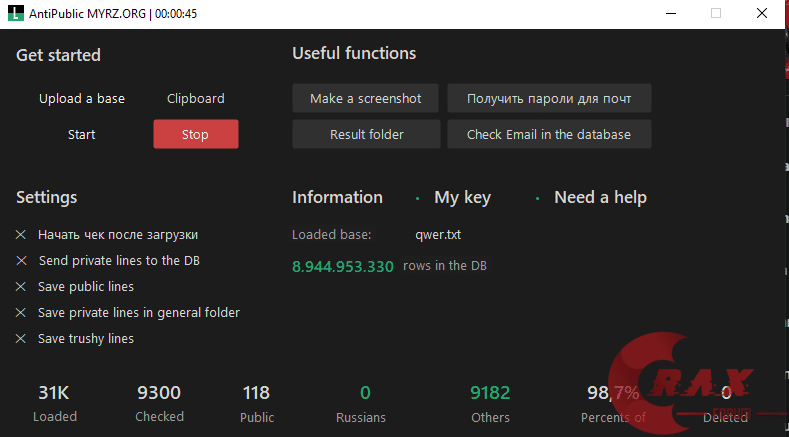Open the 'Need a help' tab
The width and height of the screenshot is (789, 437).
(600, 198)
